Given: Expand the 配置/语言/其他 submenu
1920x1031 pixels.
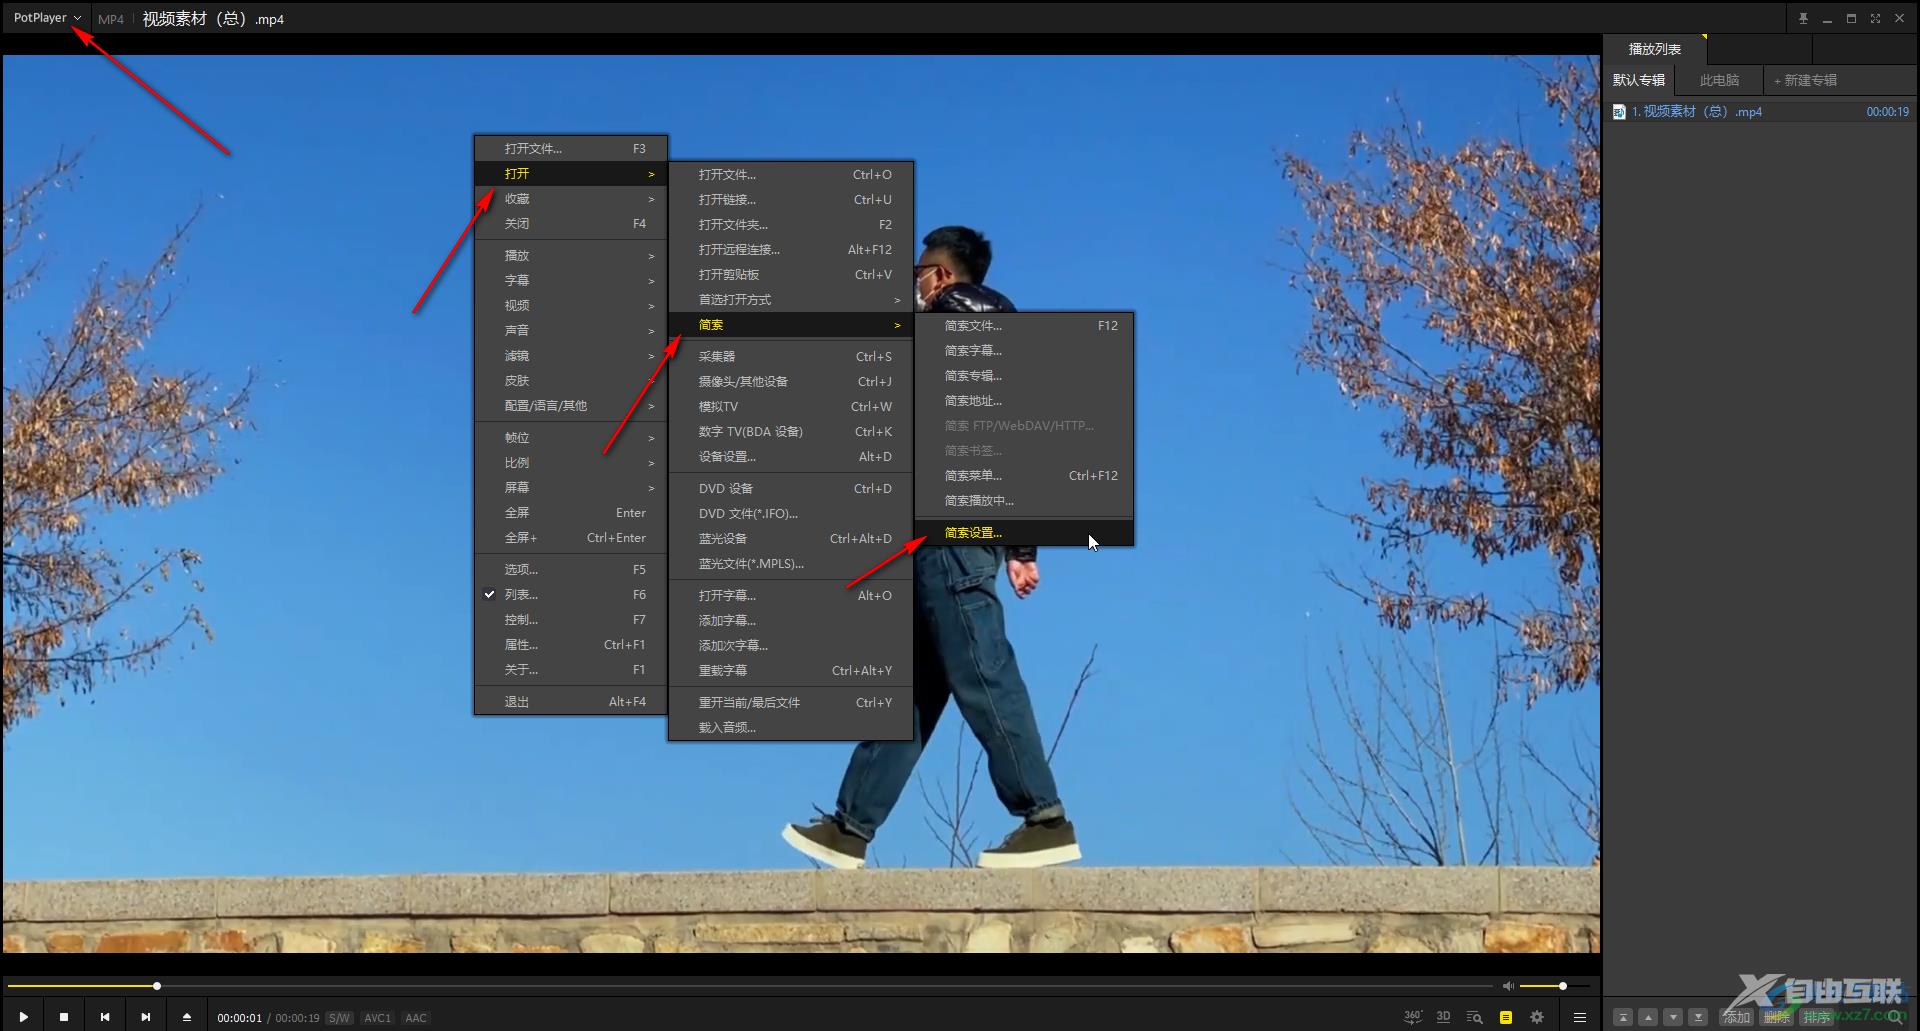Looking at the screenshot, I should (571, 406).
